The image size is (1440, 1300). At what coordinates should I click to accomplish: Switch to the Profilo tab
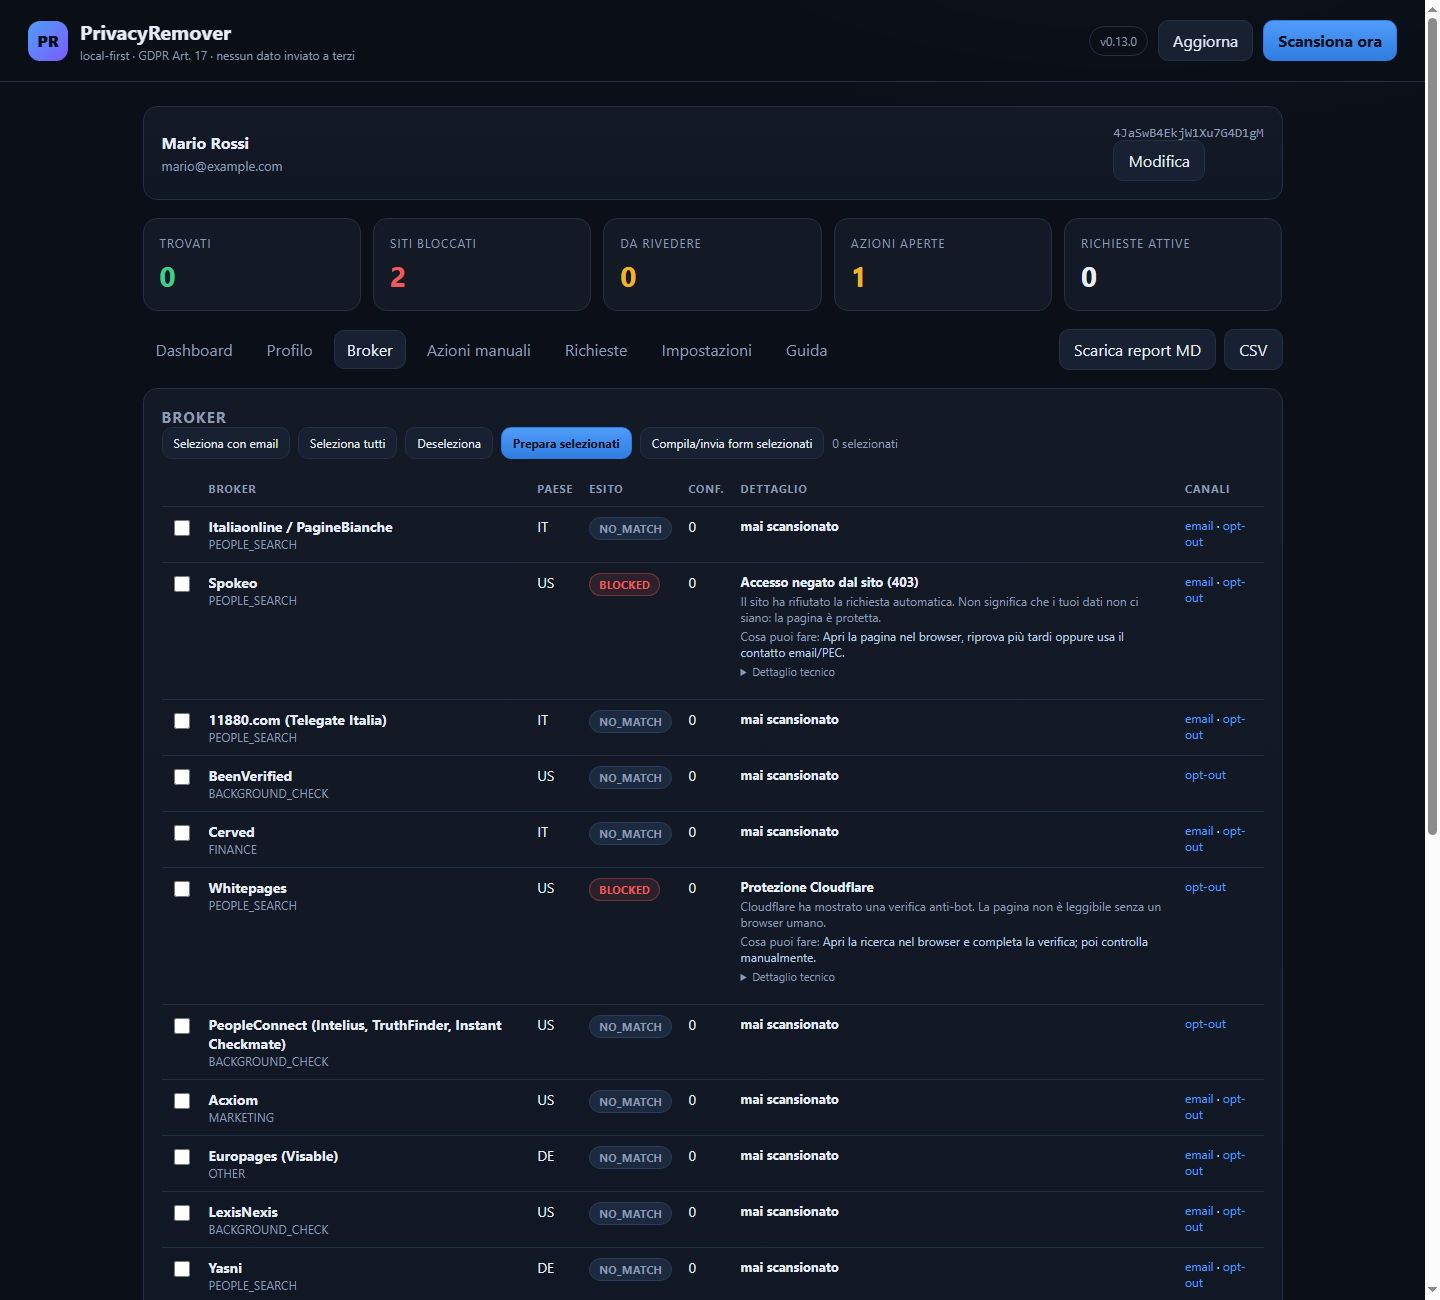coord(289,350)
